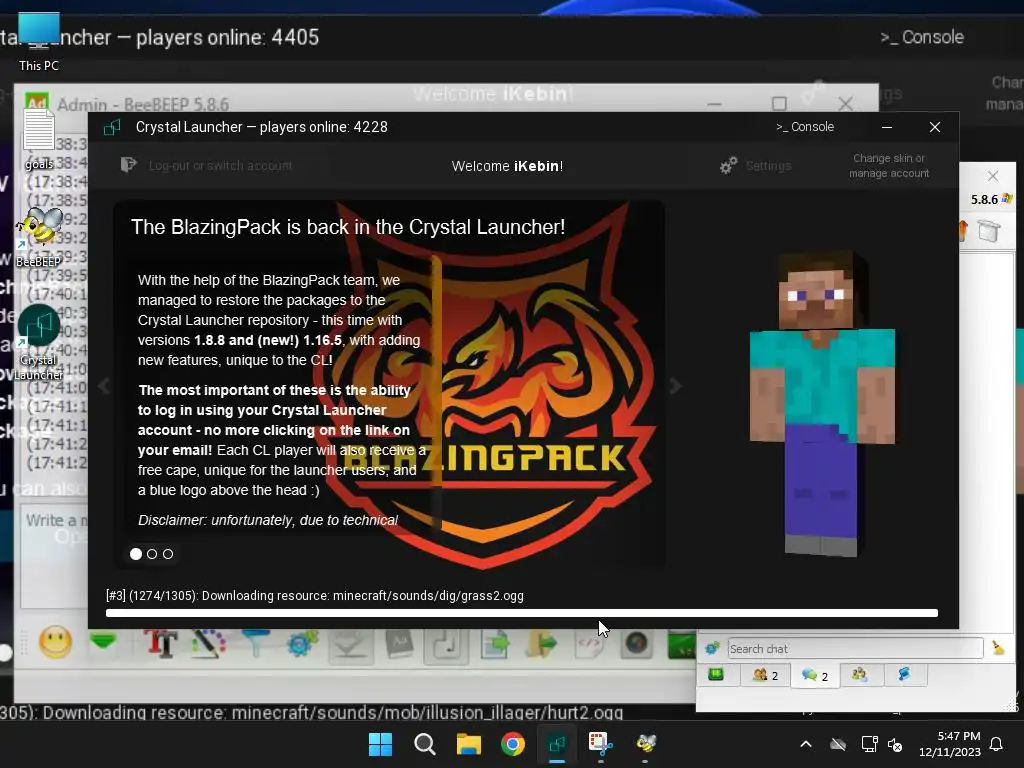Click the BlazingPack news headline

point(348,227)
